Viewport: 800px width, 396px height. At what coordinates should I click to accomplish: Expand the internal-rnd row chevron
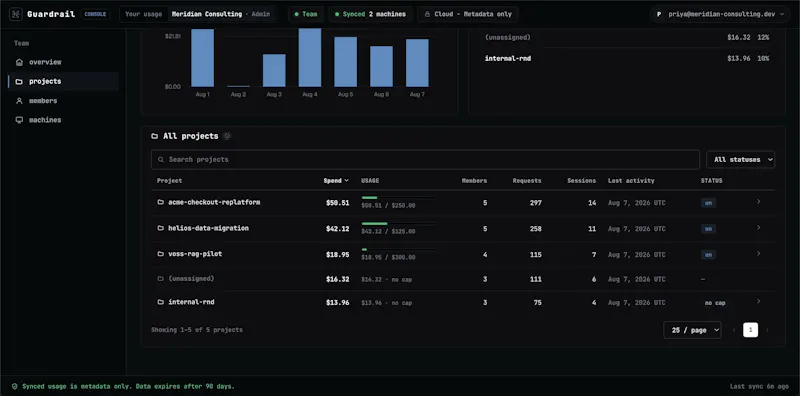(758, 302)
